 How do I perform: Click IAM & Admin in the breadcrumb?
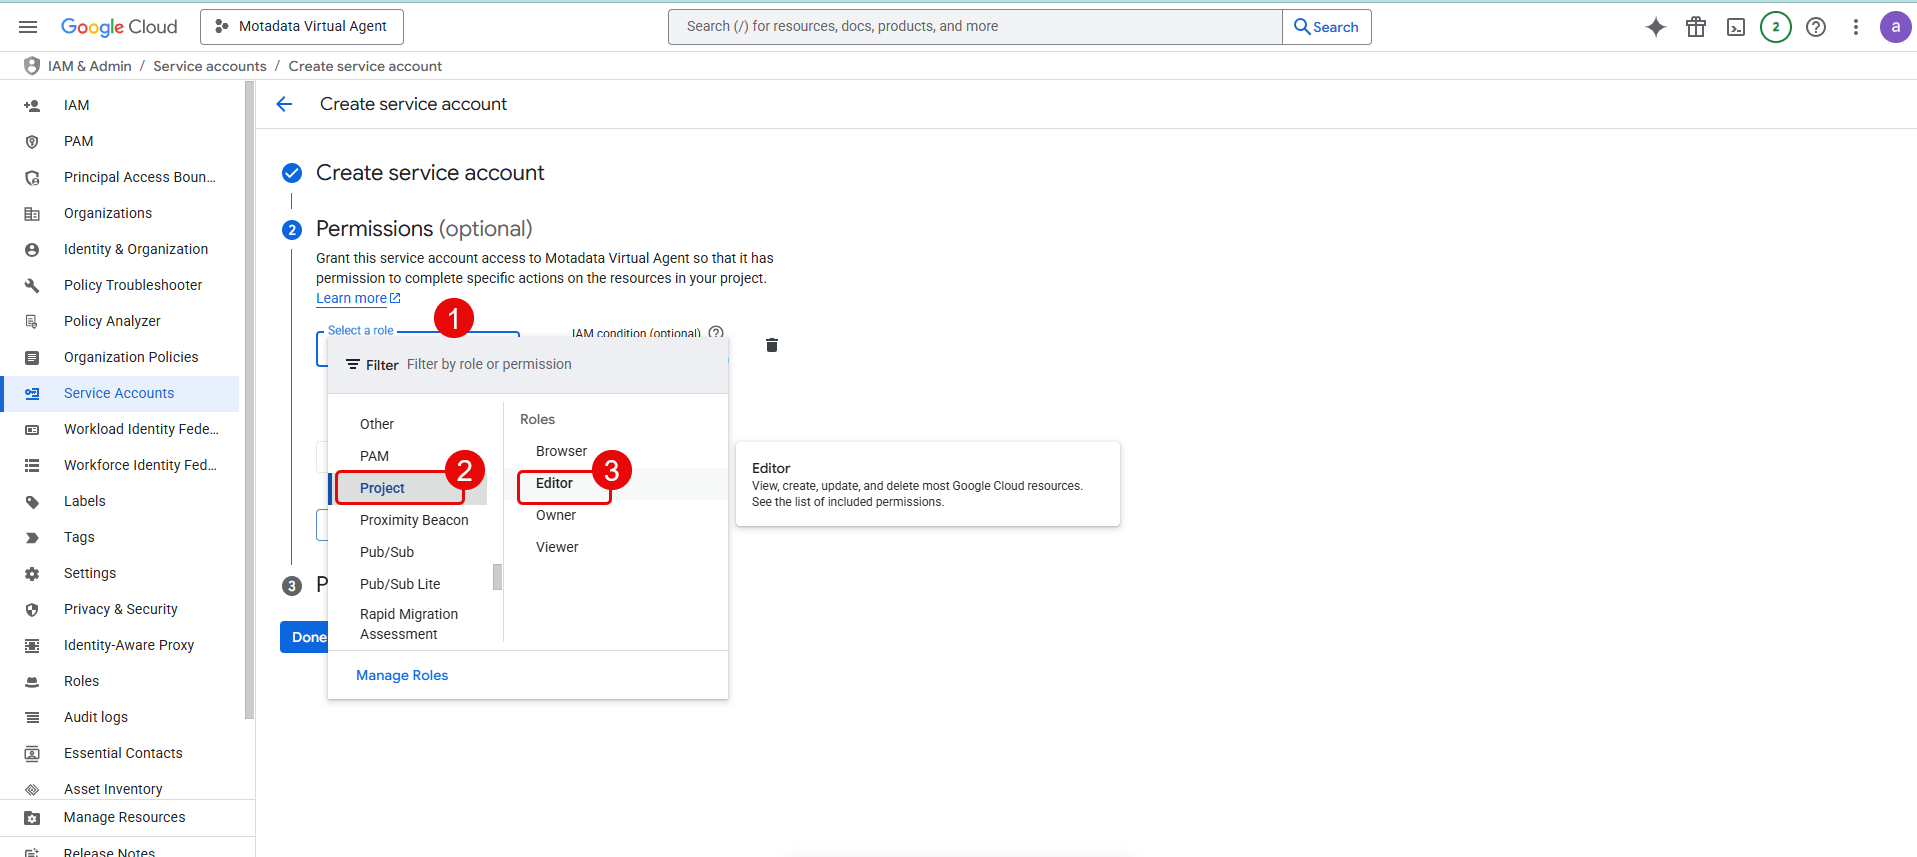90,66
